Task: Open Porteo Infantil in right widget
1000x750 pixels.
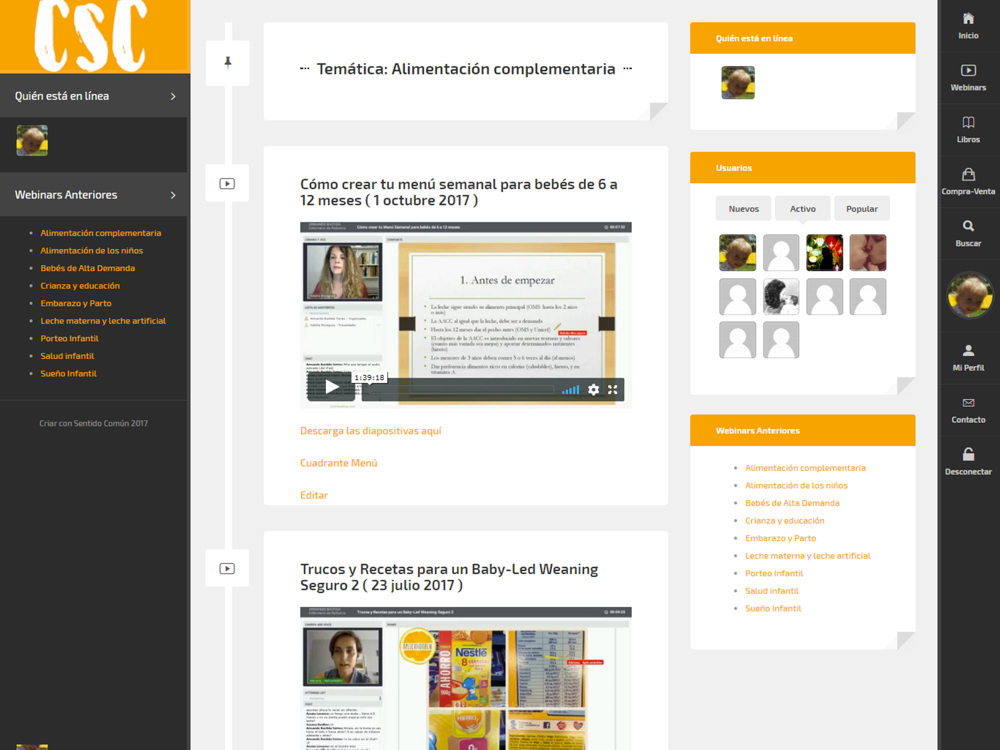Action: (774, 573)
